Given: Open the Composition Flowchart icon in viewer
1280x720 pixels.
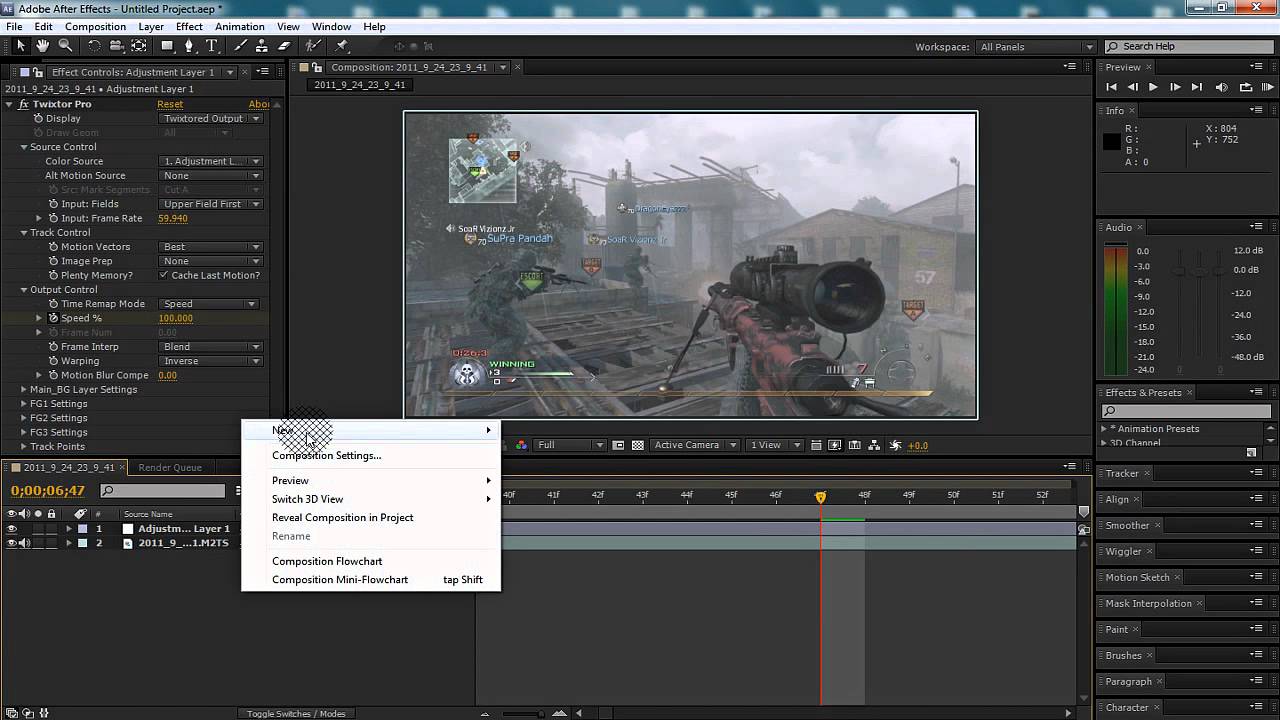Looking at the screenshot, I should 874,445.
